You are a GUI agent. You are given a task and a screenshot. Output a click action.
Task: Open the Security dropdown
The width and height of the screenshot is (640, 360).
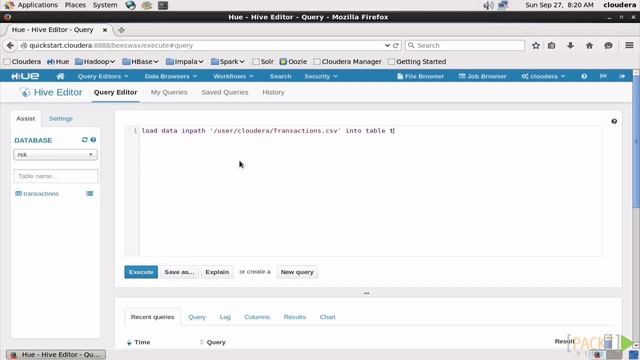coord(321,76)
